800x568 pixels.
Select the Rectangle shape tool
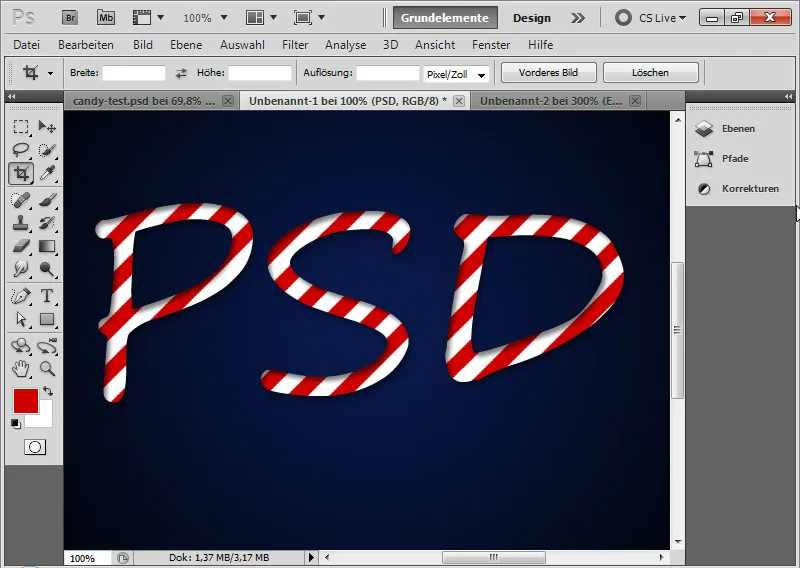click(47, 319)
